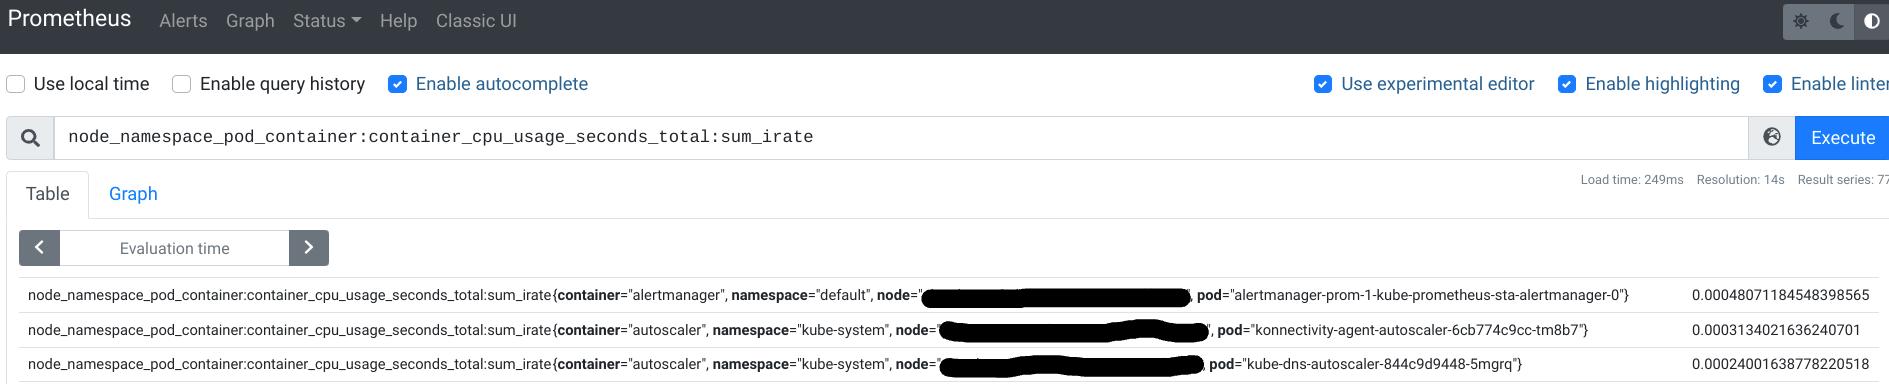Select the Table tab
This screenshot has width=1889, height=384.
(x=47, y=194)
